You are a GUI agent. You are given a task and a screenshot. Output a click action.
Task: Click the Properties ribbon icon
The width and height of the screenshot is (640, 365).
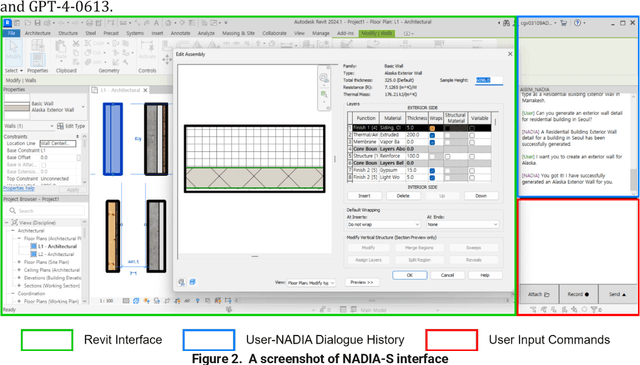[38, 59]
